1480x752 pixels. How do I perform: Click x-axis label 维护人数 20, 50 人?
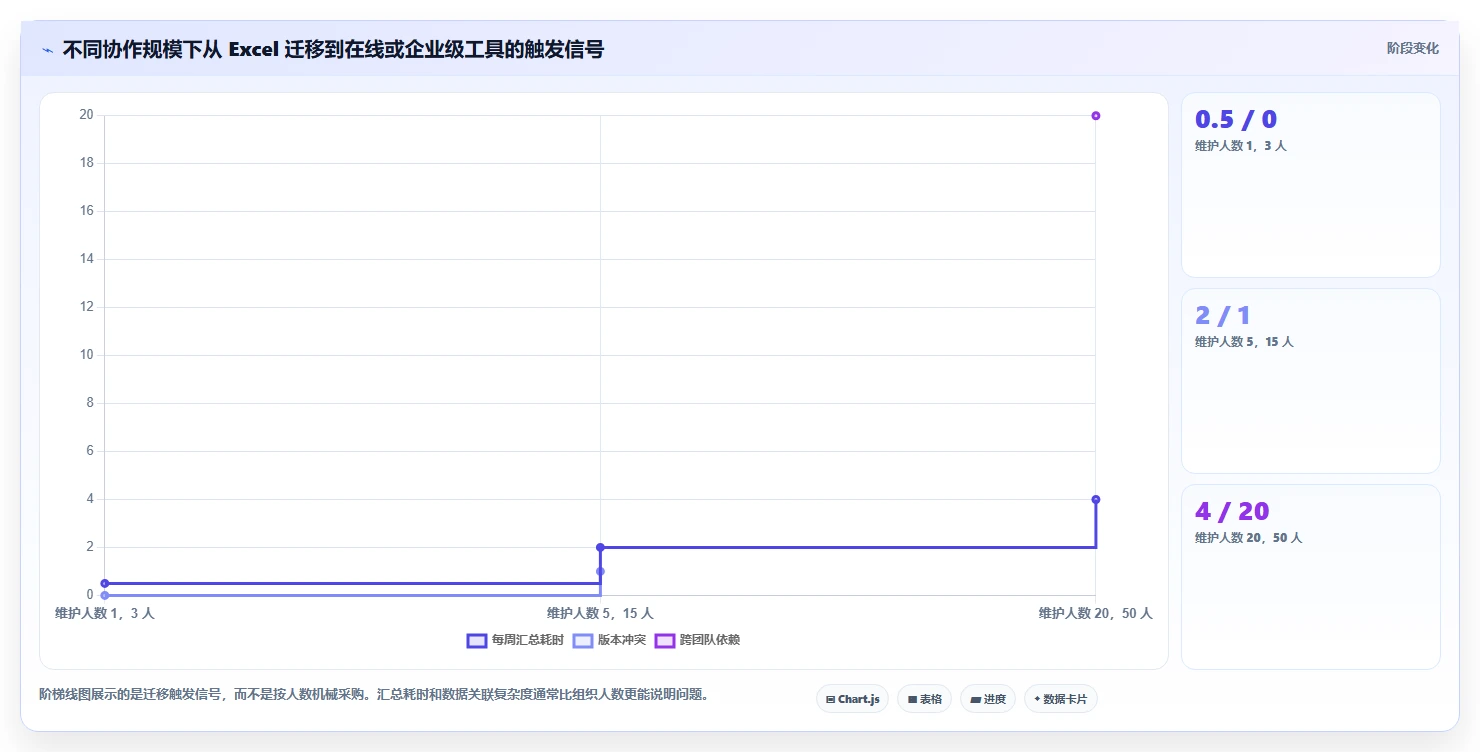click(1096, 613)
